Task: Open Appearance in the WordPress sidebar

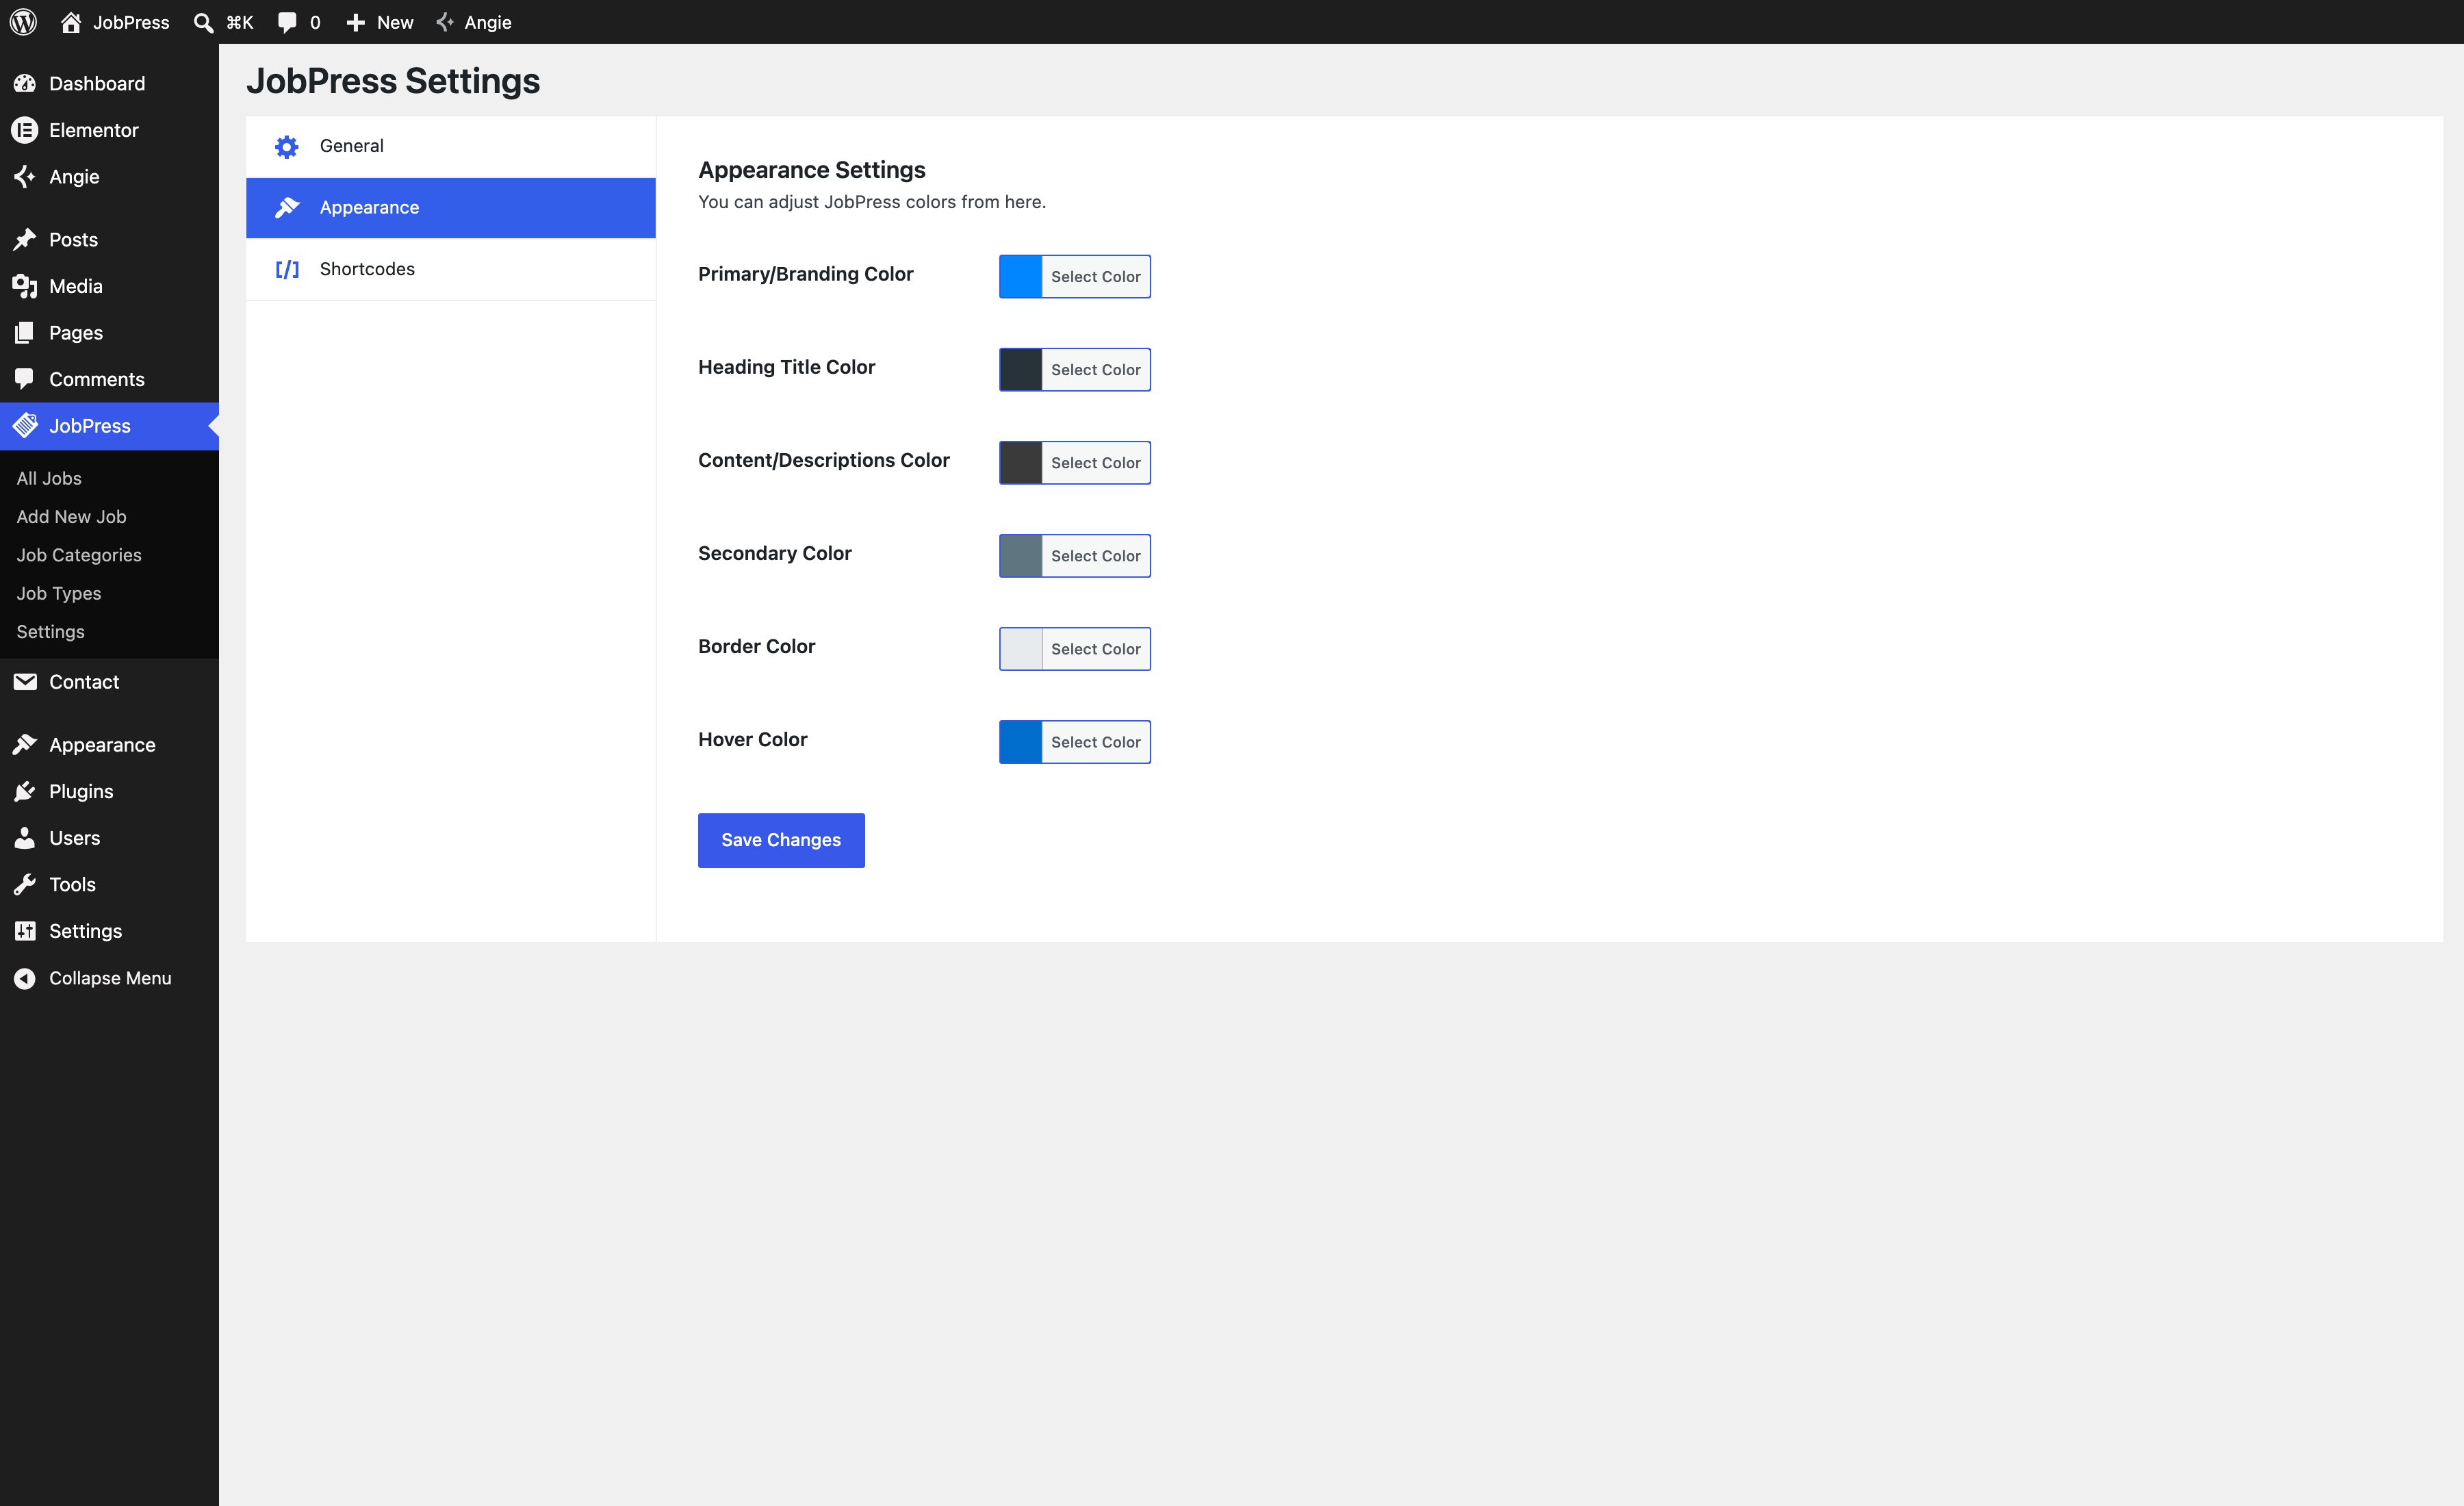Action: tap(109, 745)
